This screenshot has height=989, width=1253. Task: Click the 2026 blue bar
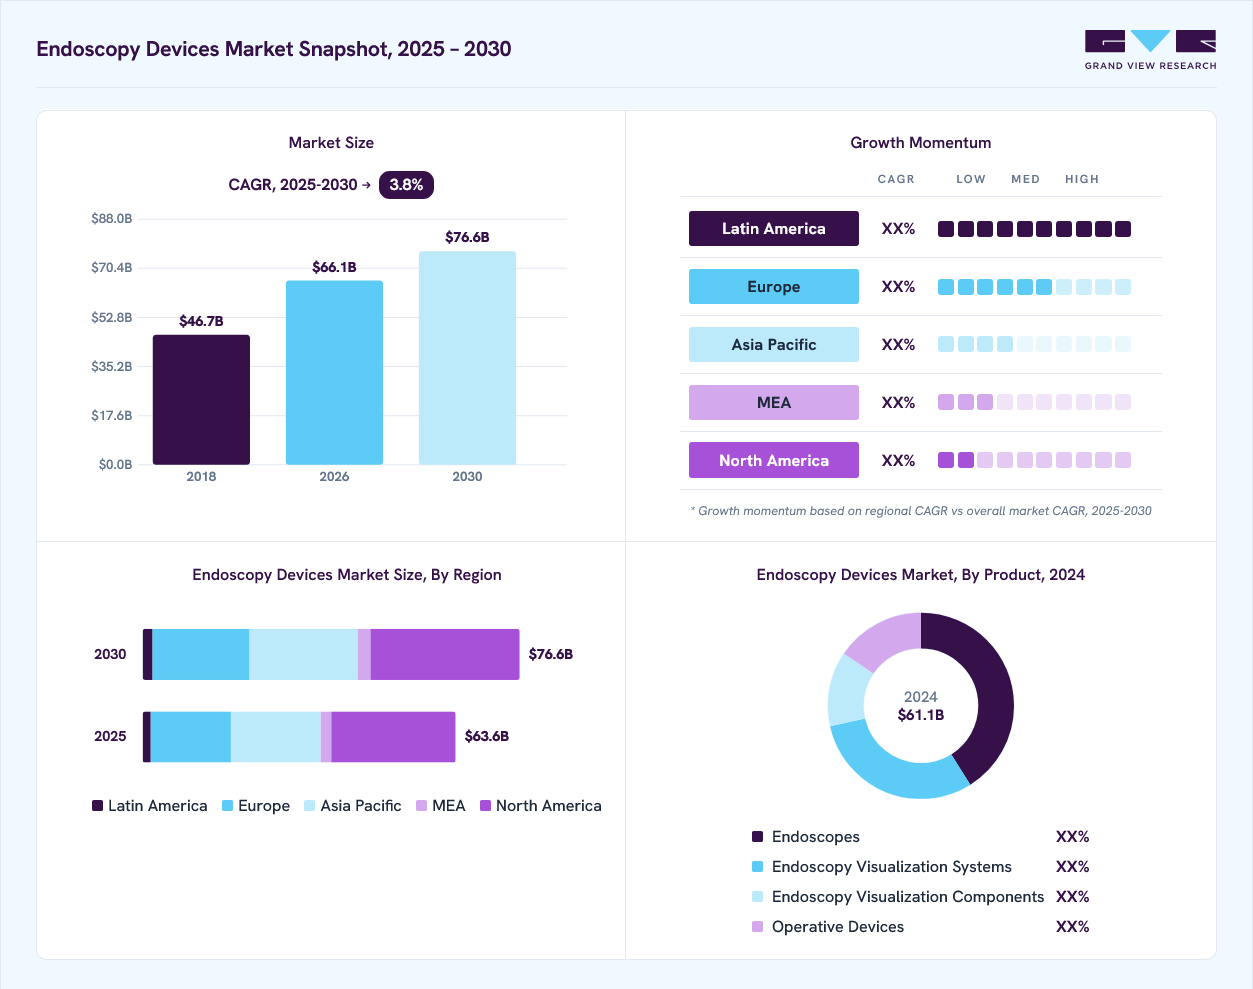click(334, 373)
